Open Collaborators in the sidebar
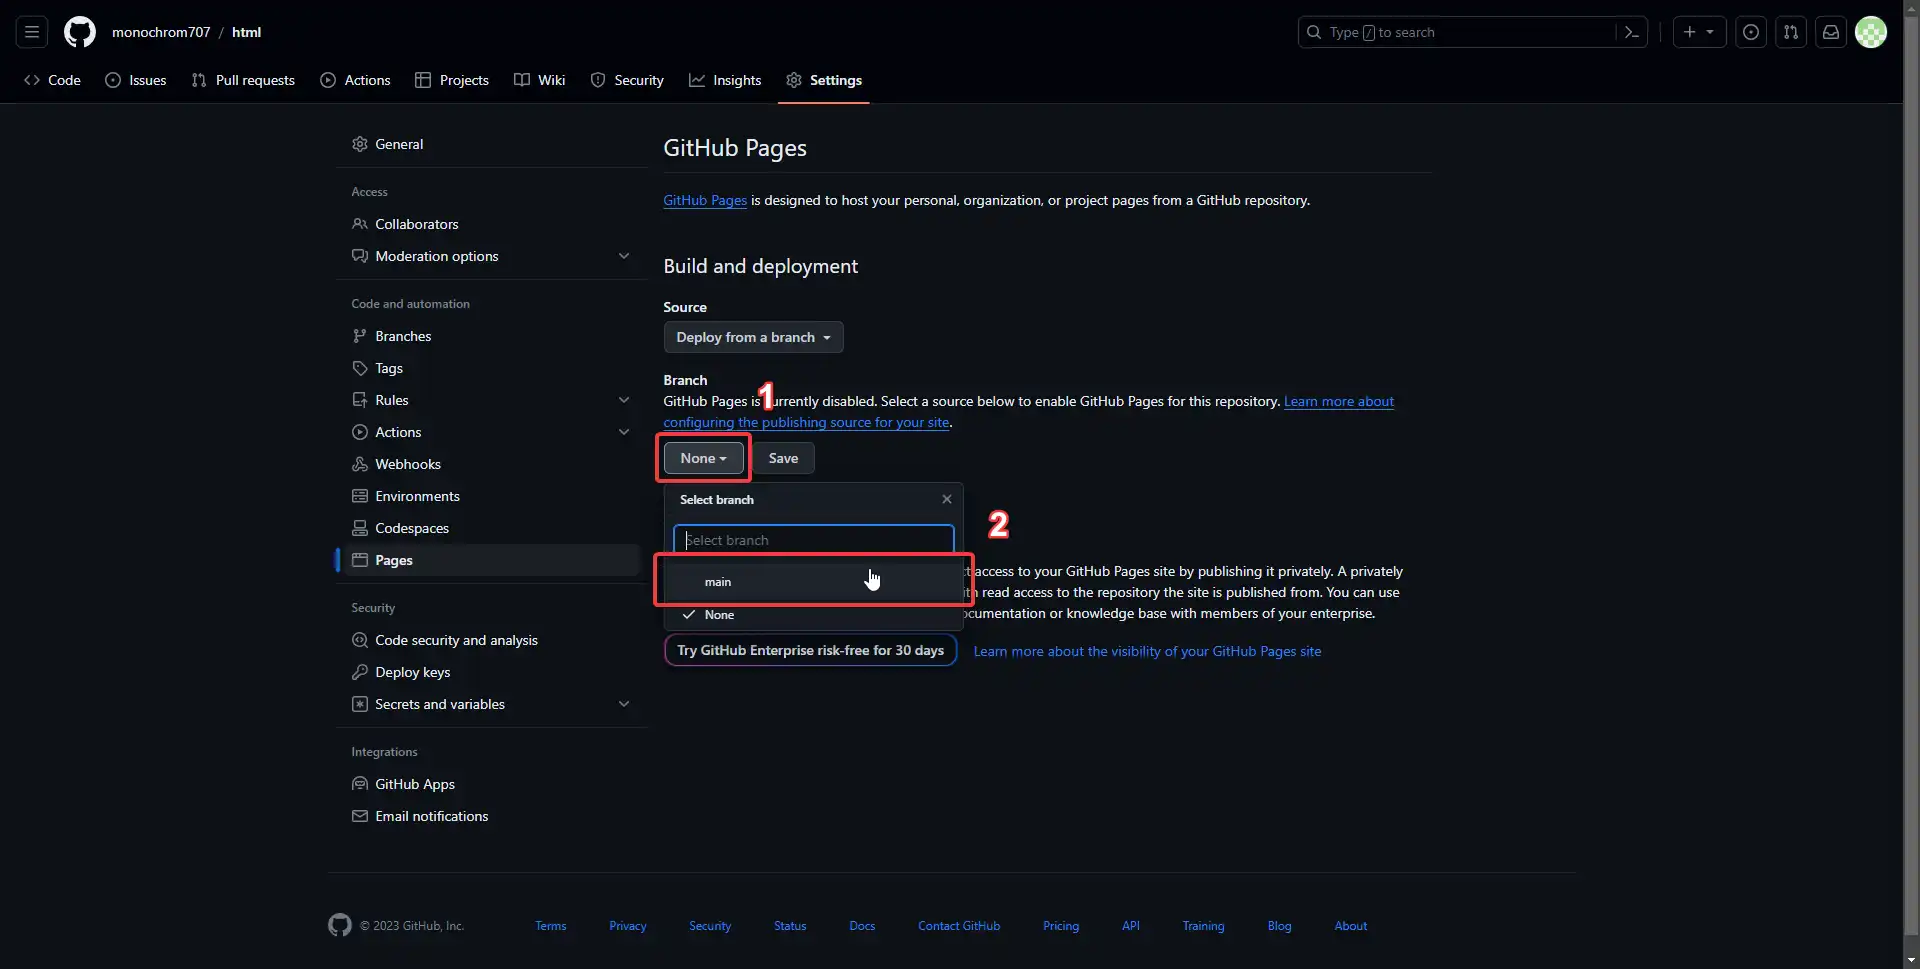This screenshot has height=969, width=1920. click(x=490, y=224)
